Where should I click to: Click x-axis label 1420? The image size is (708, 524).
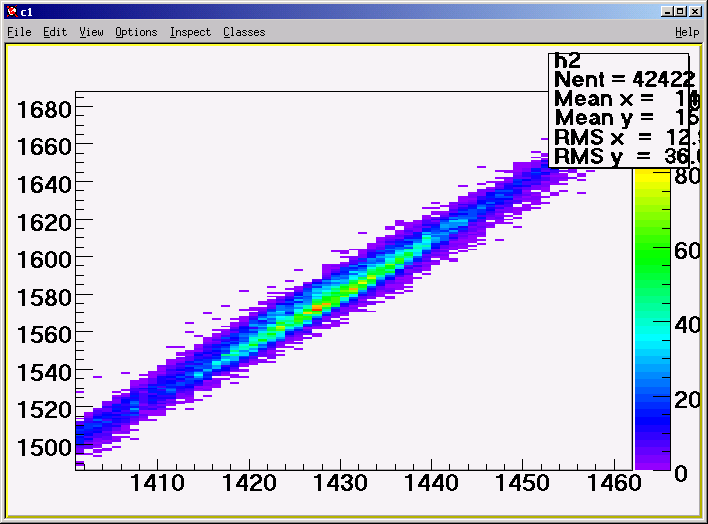point(249,483)
